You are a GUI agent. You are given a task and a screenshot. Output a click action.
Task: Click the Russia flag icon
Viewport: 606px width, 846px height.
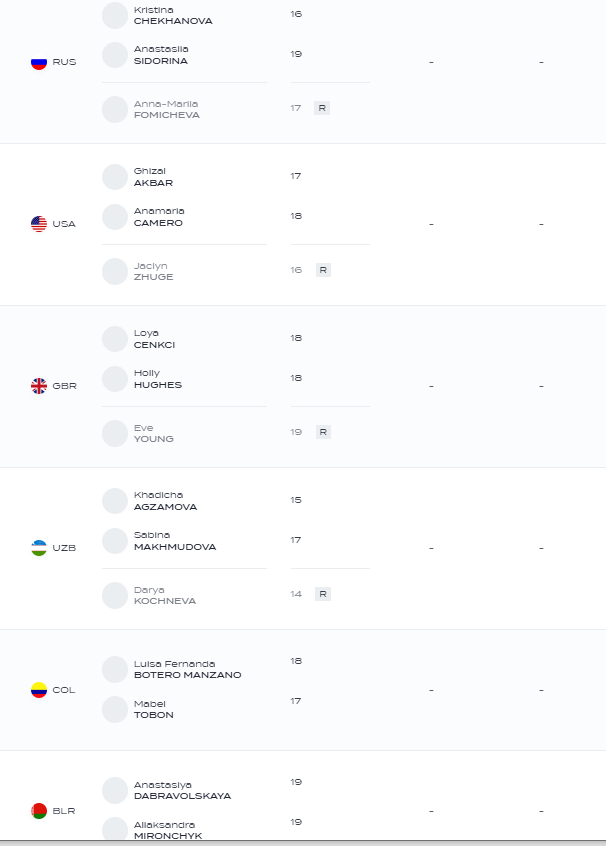[x=39, y=62]
